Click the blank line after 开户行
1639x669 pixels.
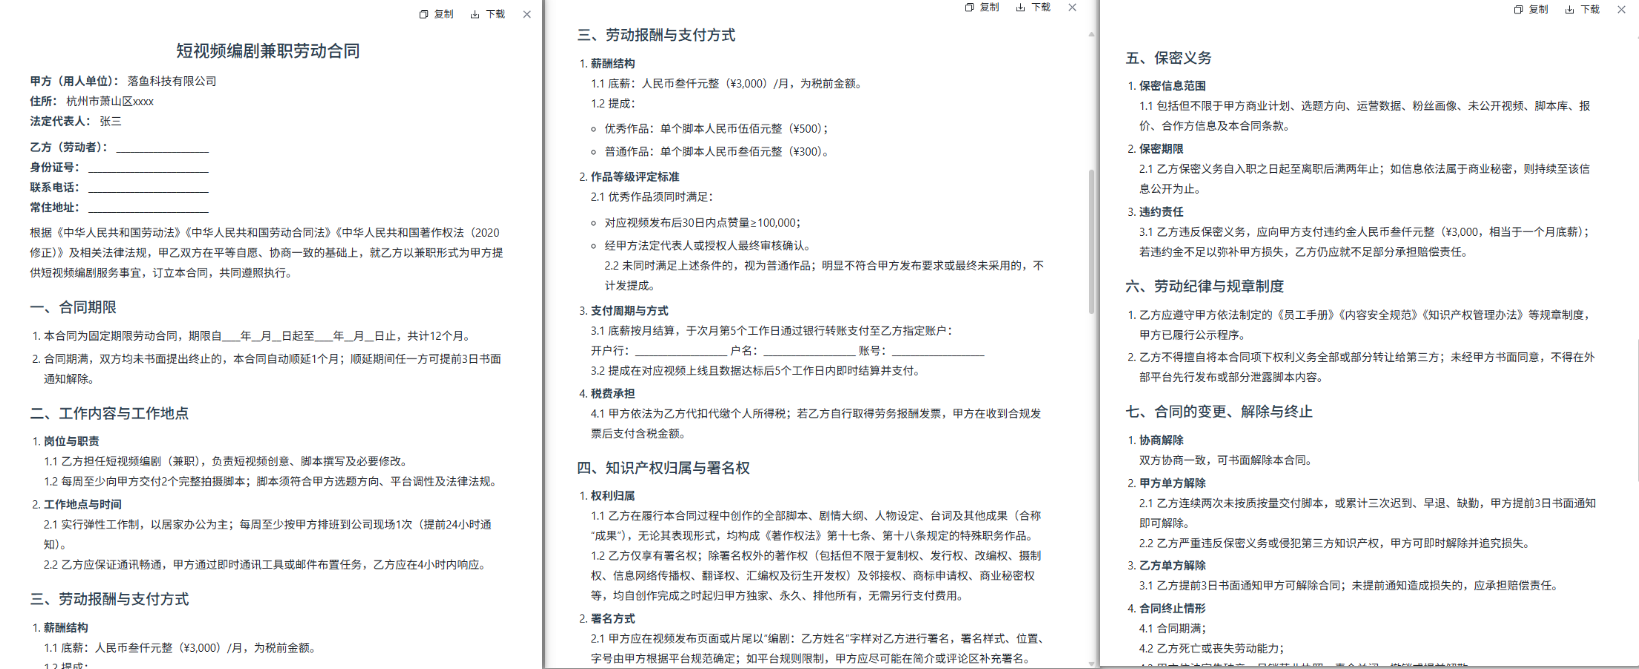[680, 351]
